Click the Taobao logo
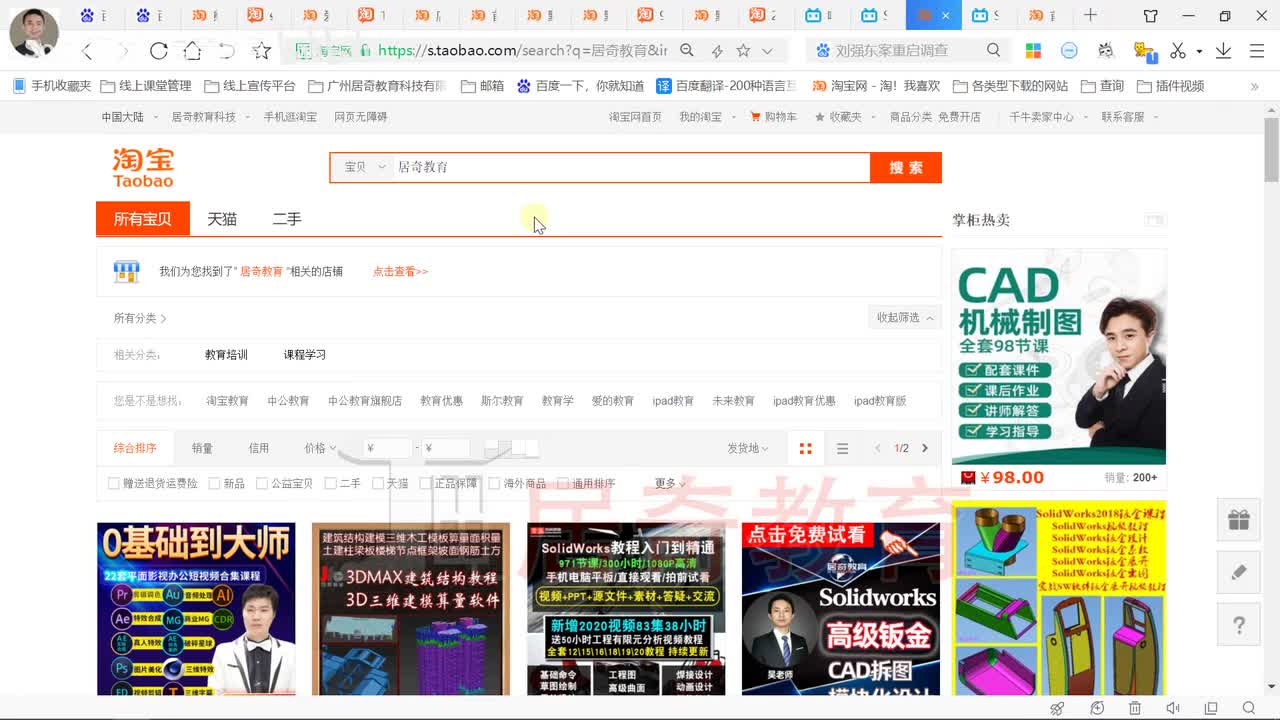1280x720 pixels. 143,167
